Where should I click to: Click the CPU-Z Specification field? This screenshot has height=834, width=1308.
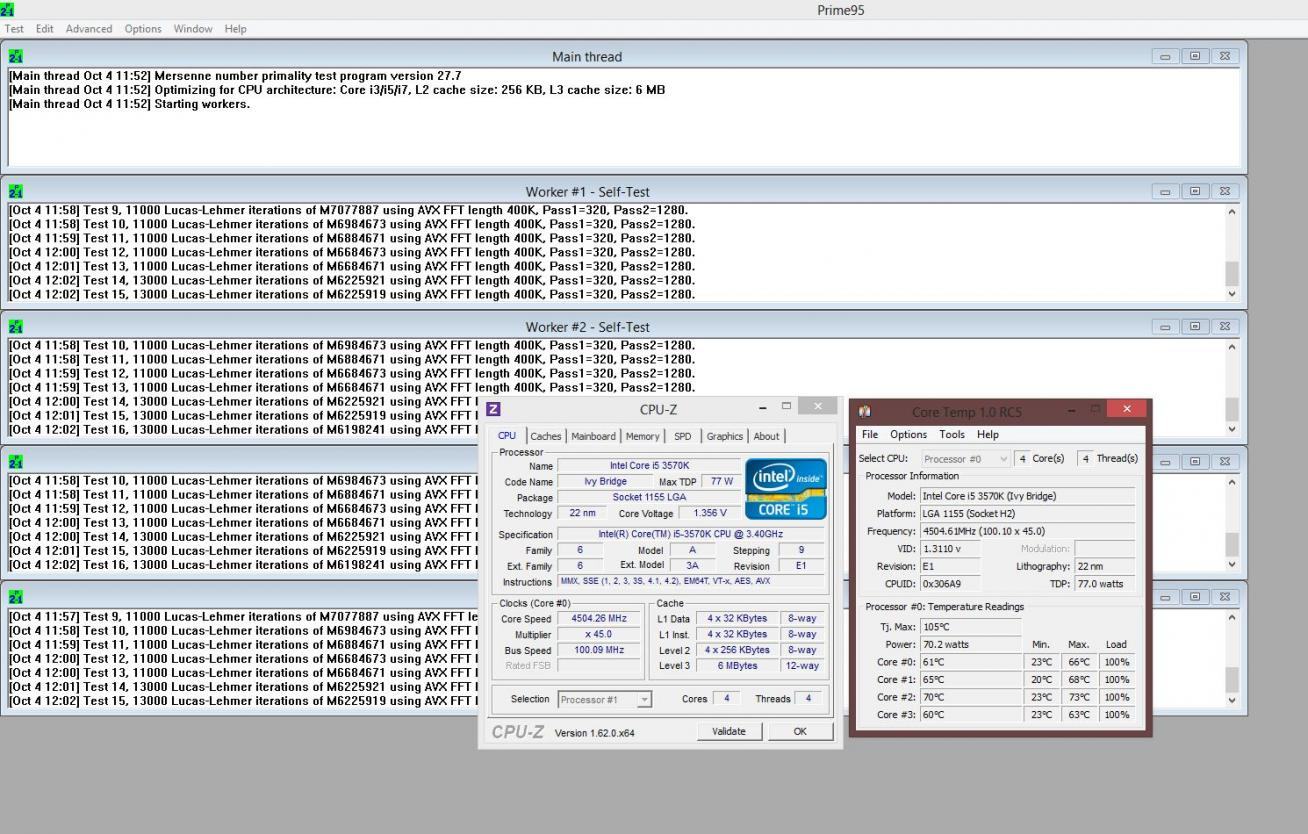pyautogui.click(x=691, y=534)
